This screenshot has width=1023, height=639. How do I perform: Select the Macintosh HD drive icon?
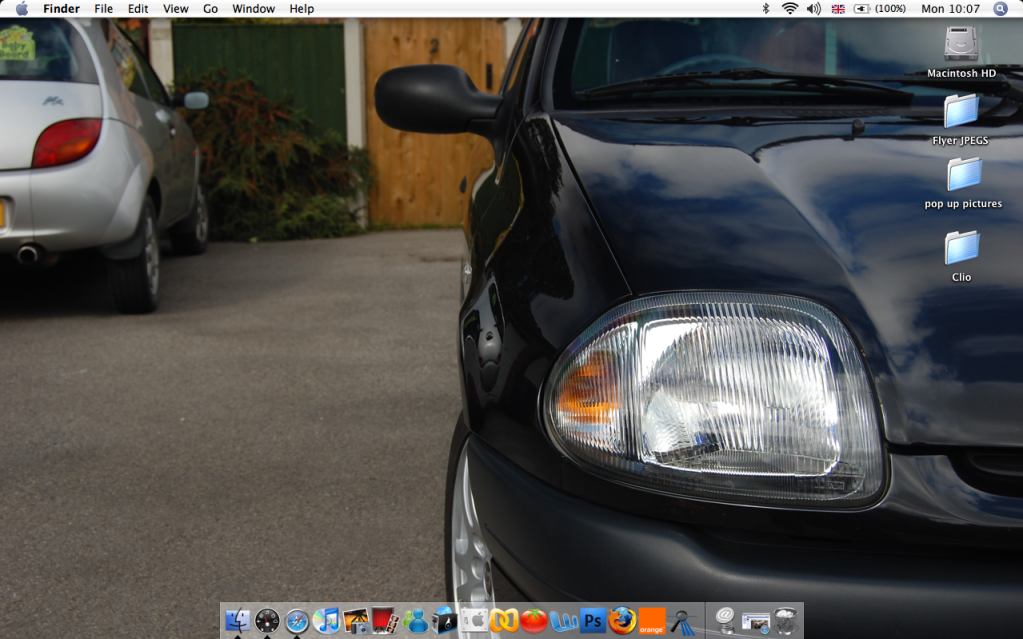pyautogui.click(x=961, y=44)
